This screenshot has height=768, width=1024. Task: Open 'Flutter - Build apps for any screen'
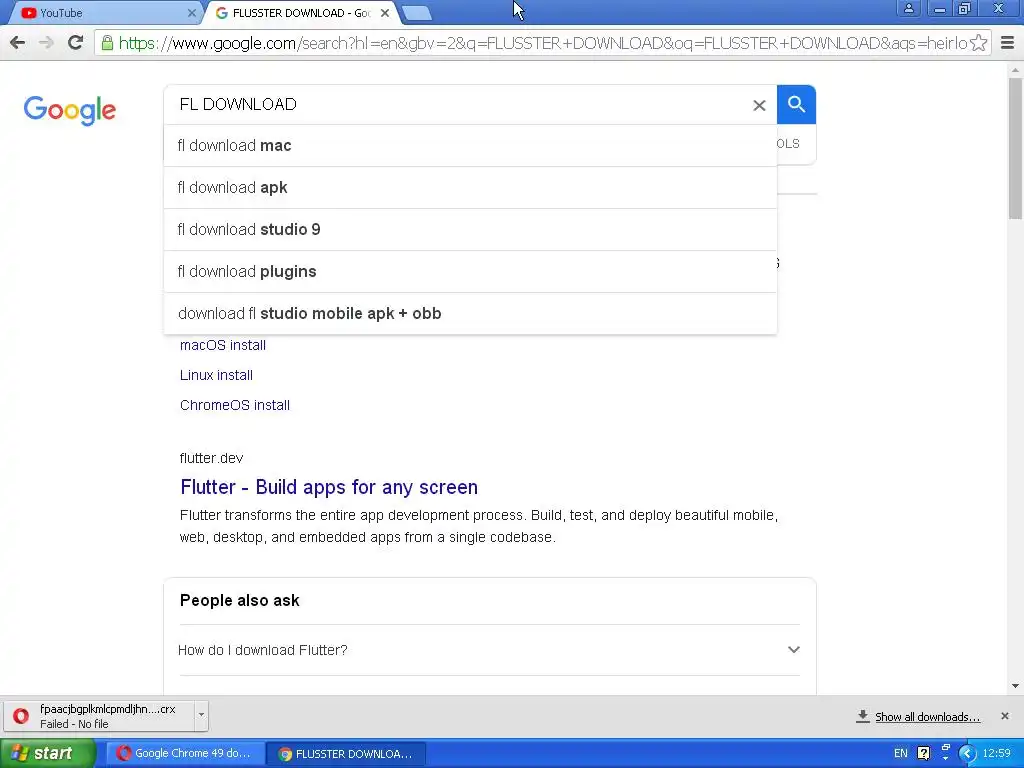point(329,487)
